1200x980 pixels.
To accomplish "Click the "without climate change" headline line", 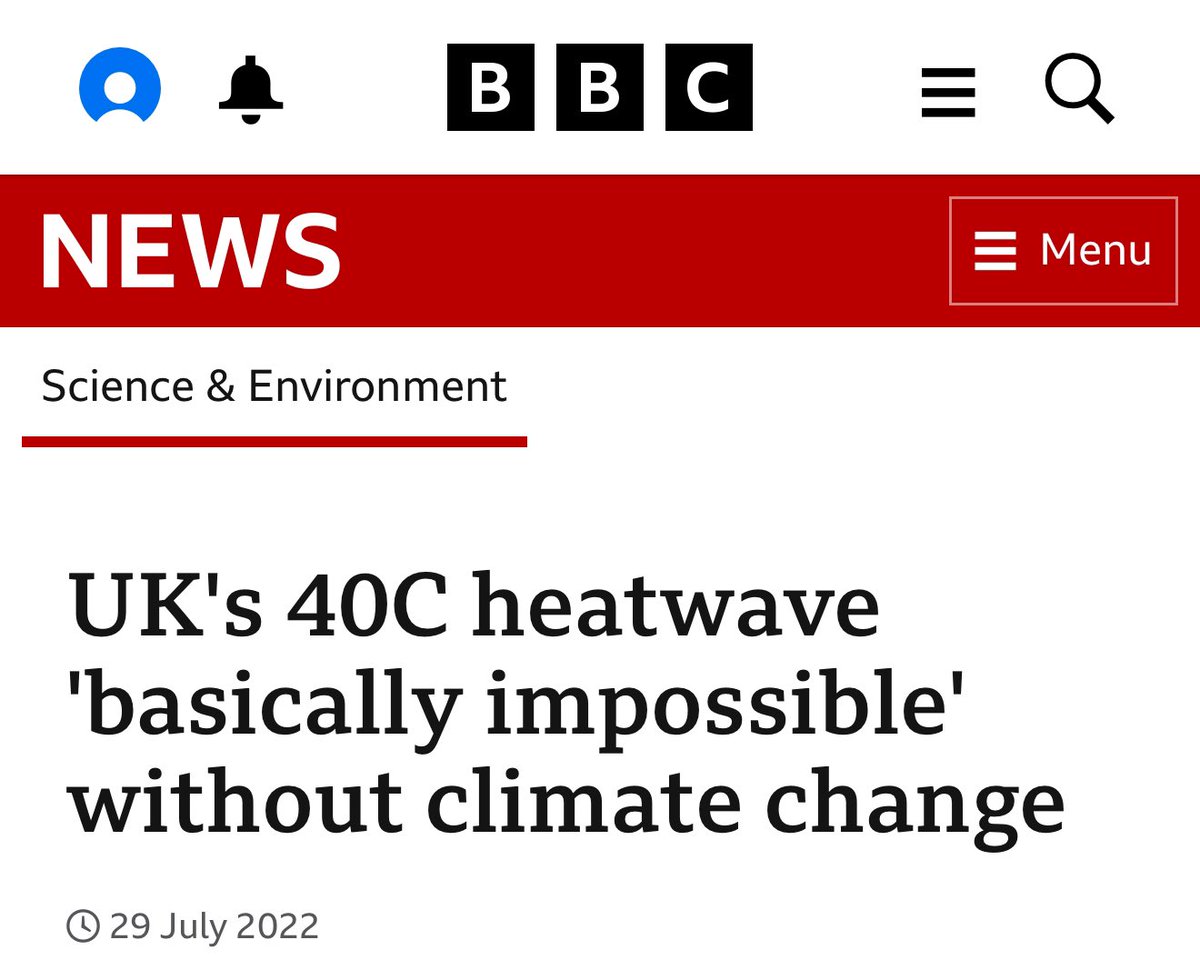I will (566, 803).
